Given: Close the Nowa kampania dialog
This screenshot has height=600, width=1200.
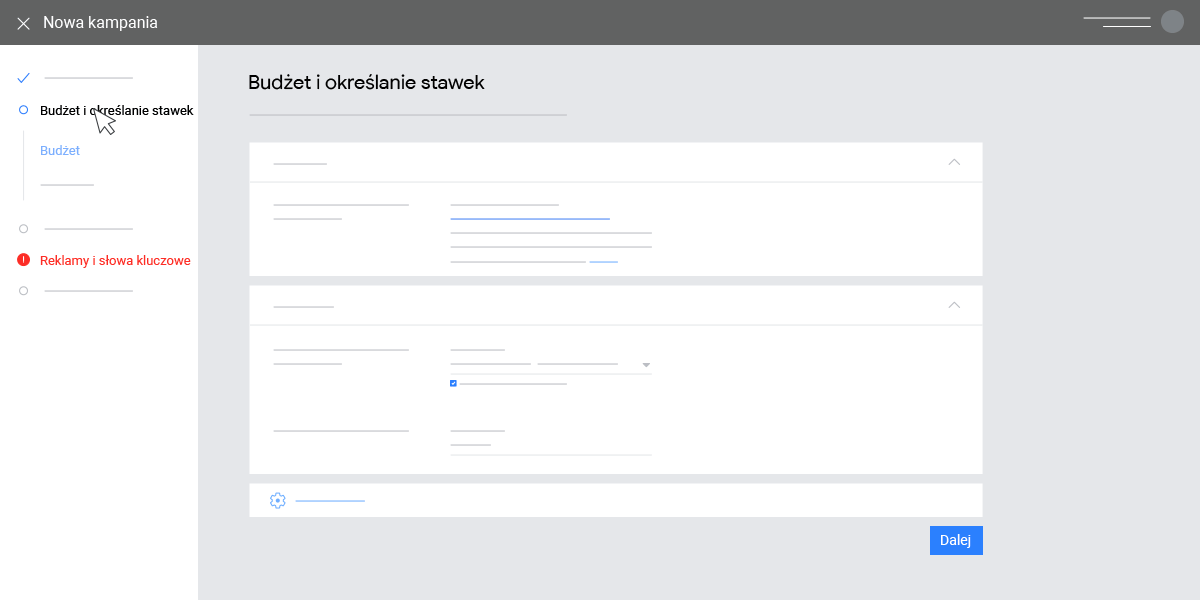Looking at the screenshot, I should 23,23.
